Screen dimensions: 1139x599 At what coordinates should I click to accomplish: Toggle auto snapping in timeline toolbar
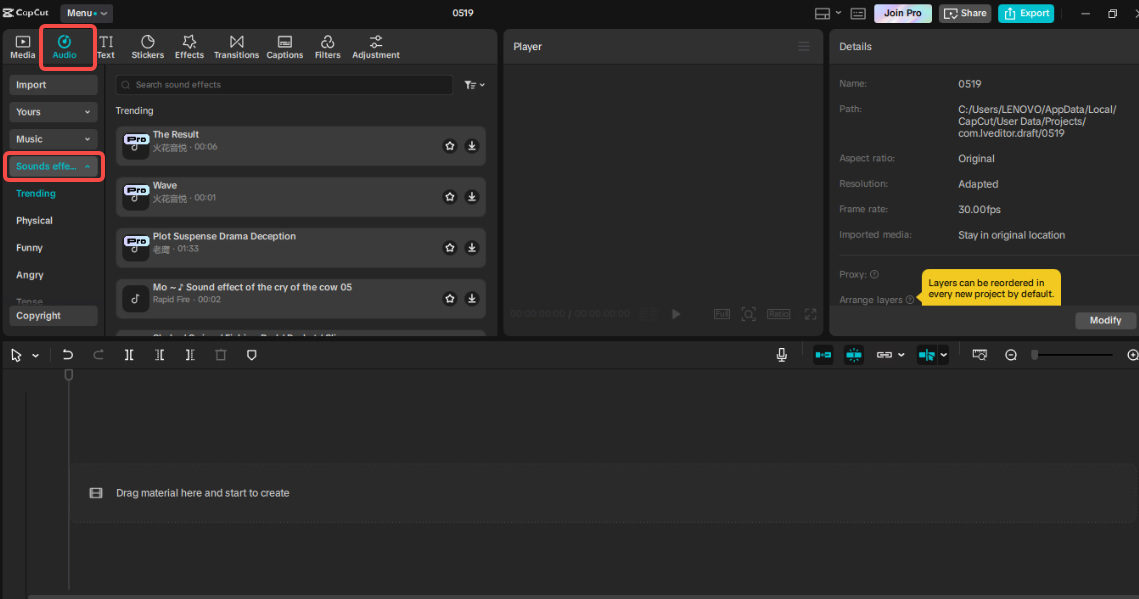click(854, 355)
